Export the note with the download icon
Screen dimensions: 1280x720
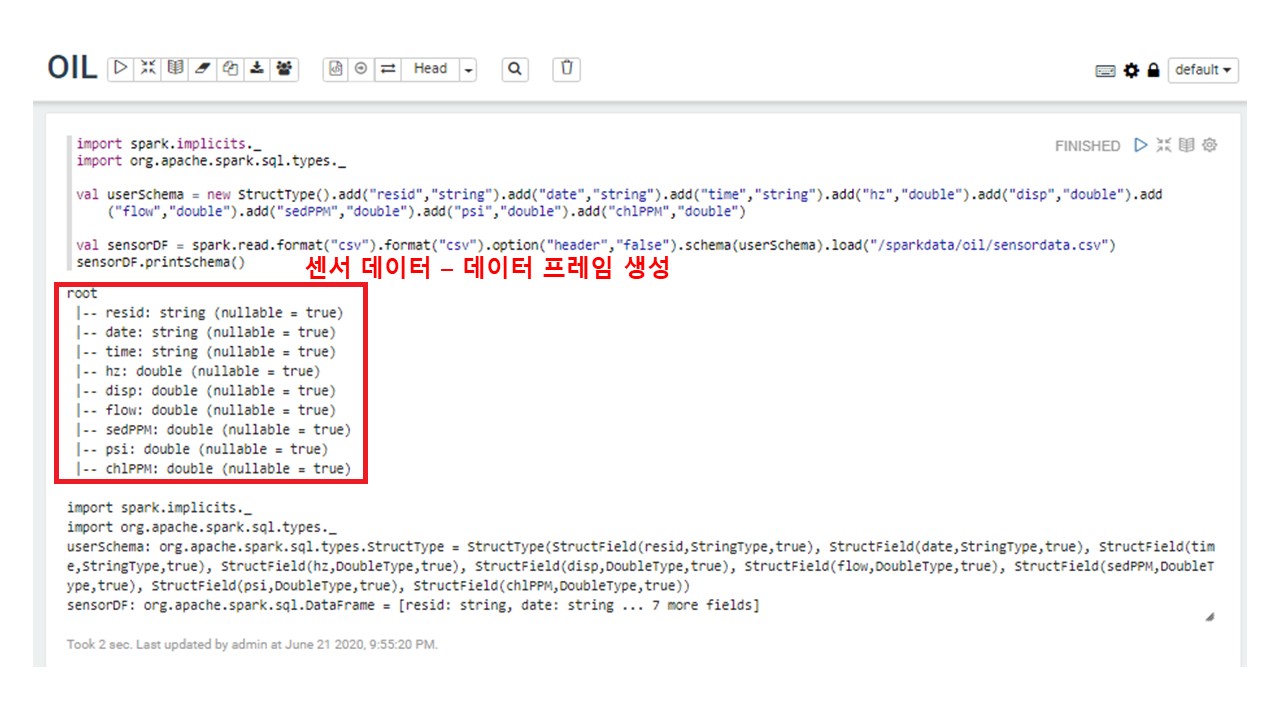pos(257,69)
